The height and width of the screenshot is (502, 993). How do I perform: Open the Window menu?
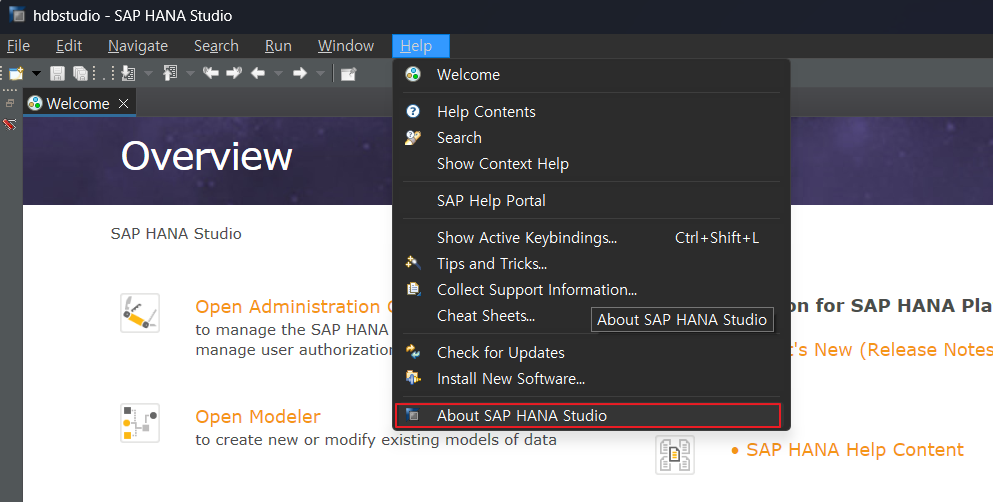[x=346, y=46]
